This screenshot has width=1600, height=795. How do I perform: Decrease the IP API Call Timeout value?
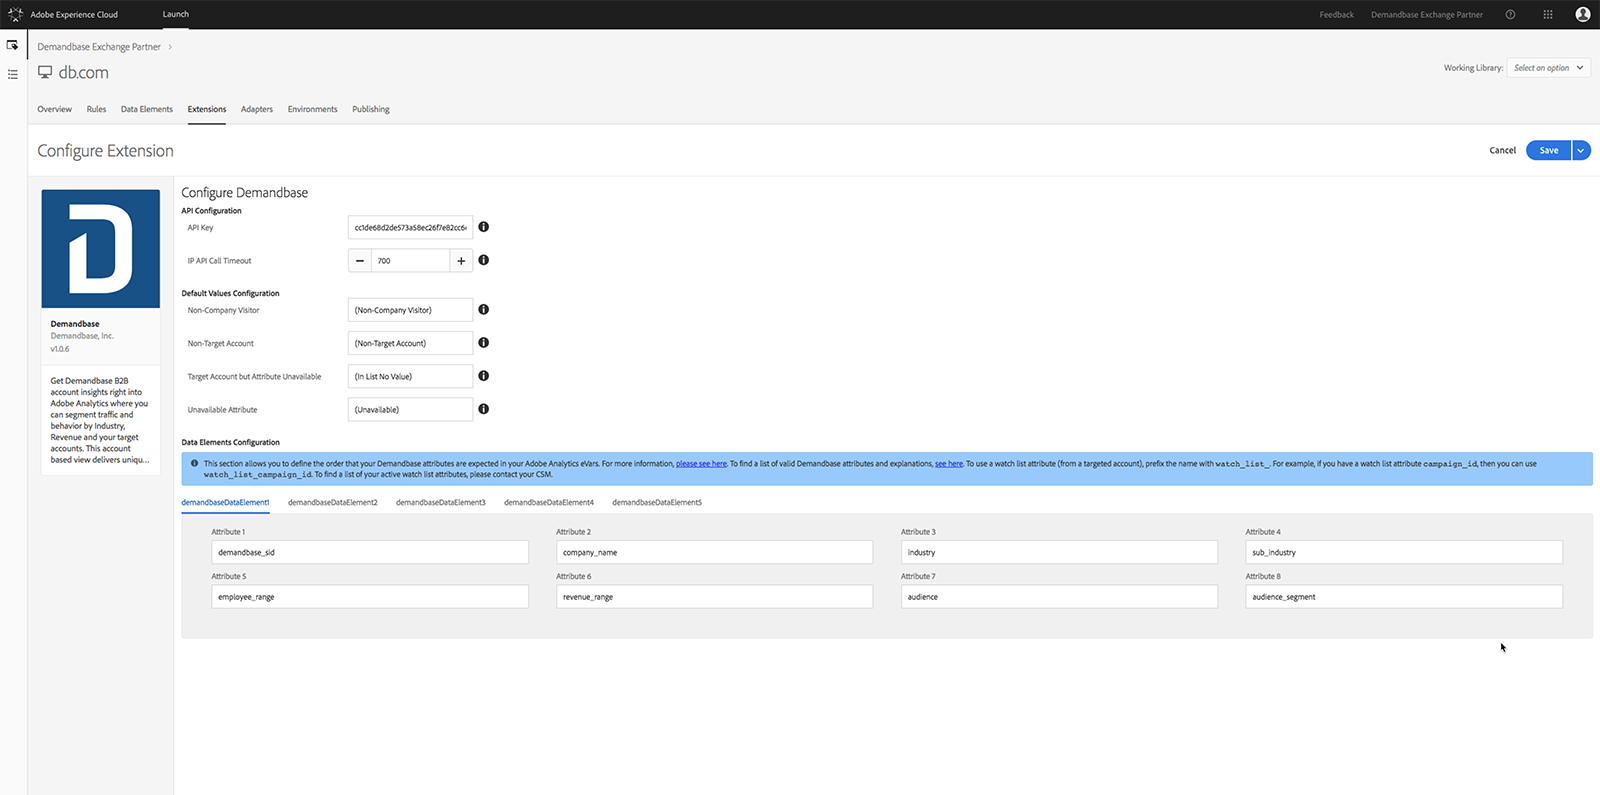[360, 260]
